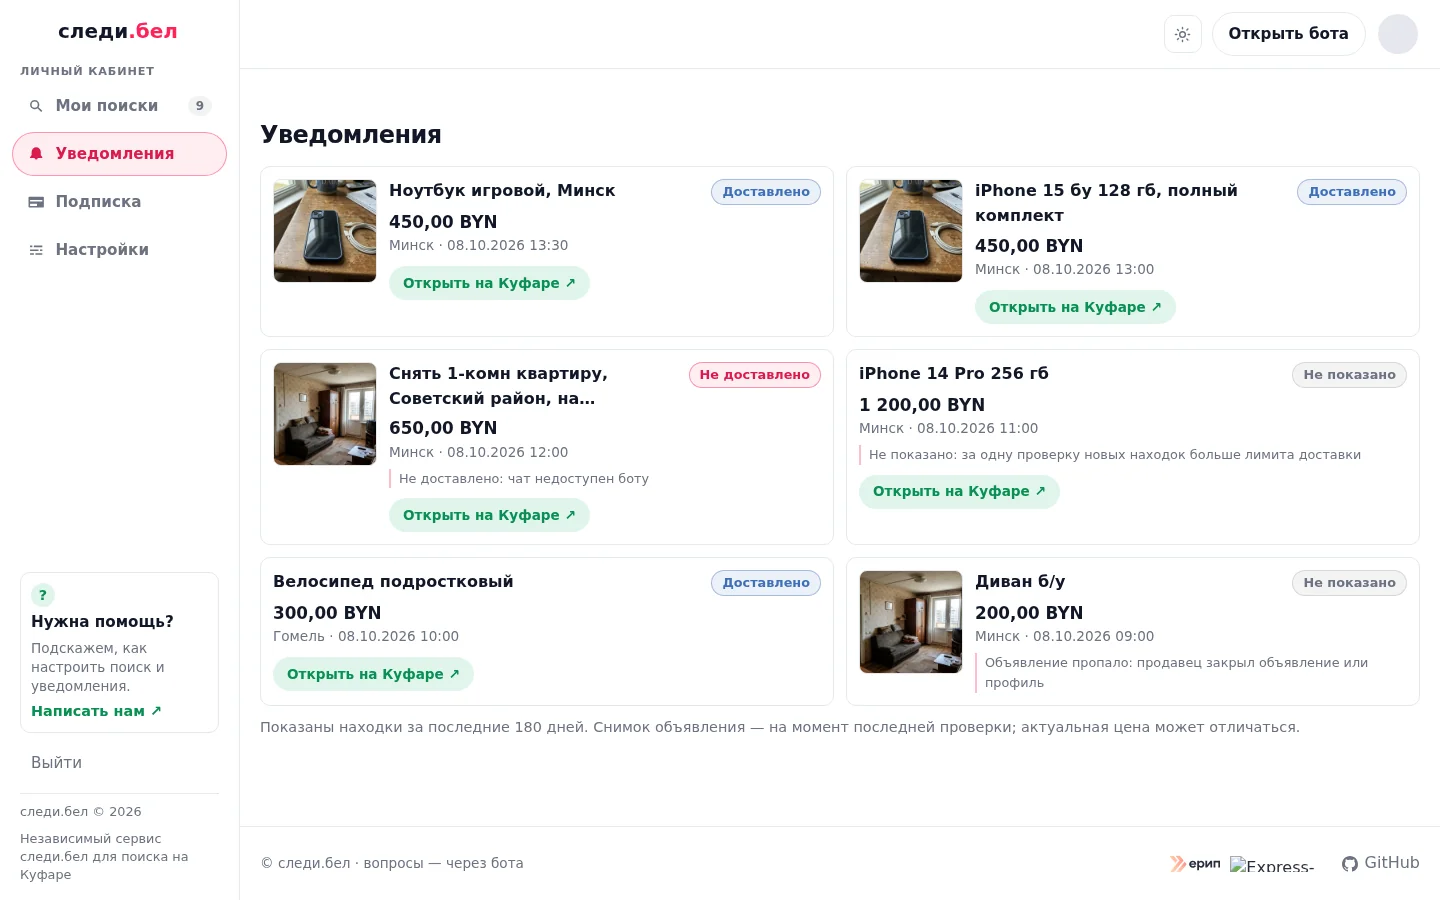Click the следи.бел logo
The image size is (1440, 900).
(118, 31)
